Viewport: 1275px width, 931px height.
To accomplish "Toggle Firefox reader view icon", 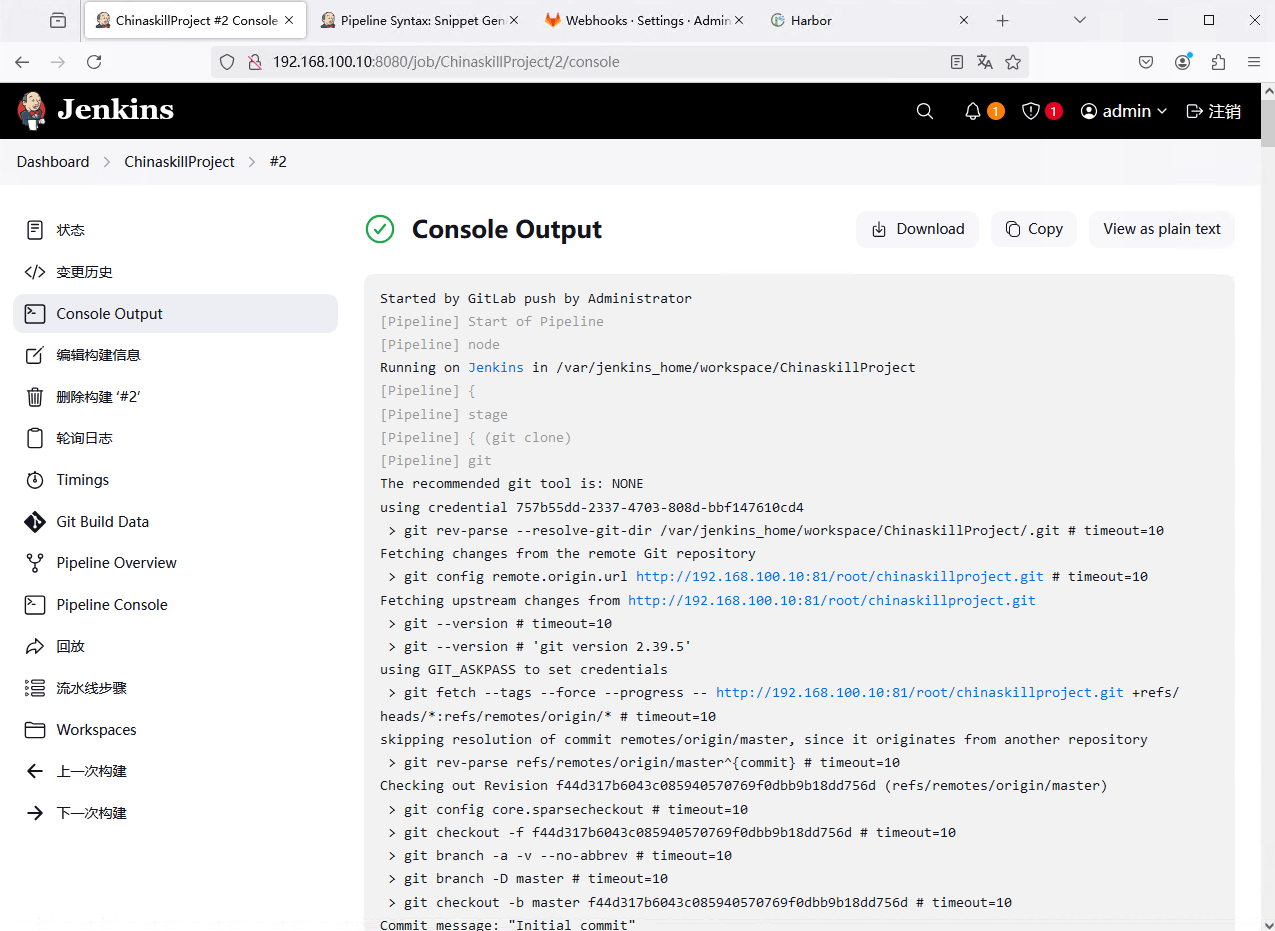I will pos(957,62).
